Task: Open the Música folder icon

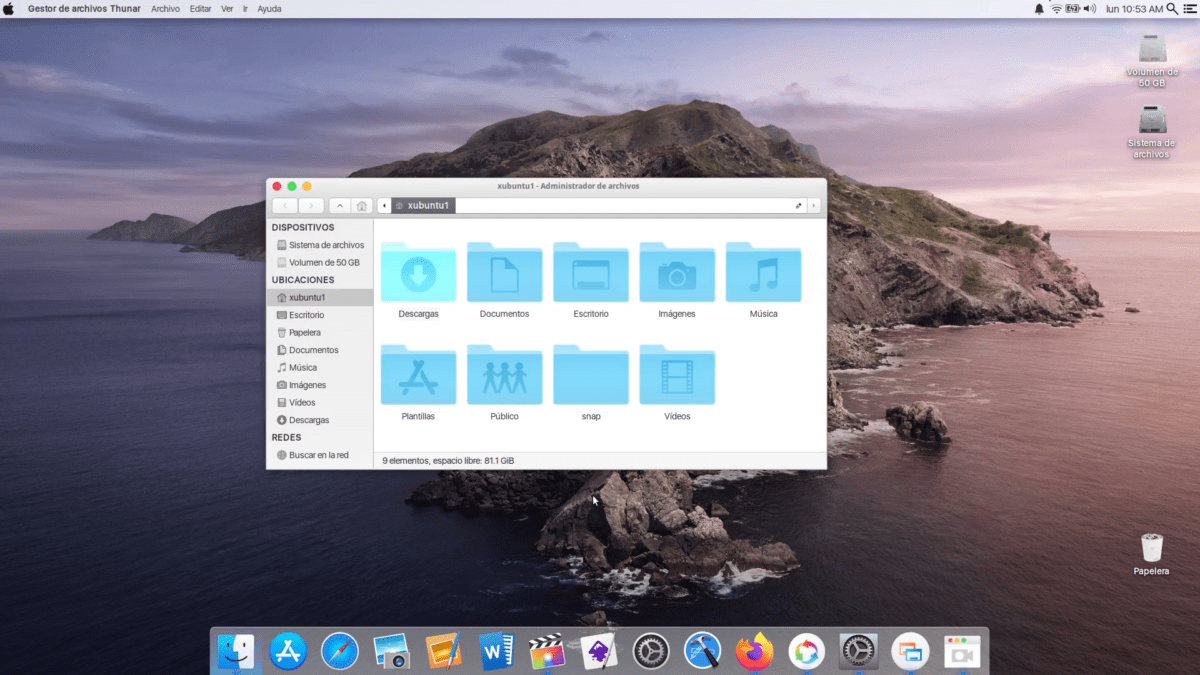Action: point(763,272)
